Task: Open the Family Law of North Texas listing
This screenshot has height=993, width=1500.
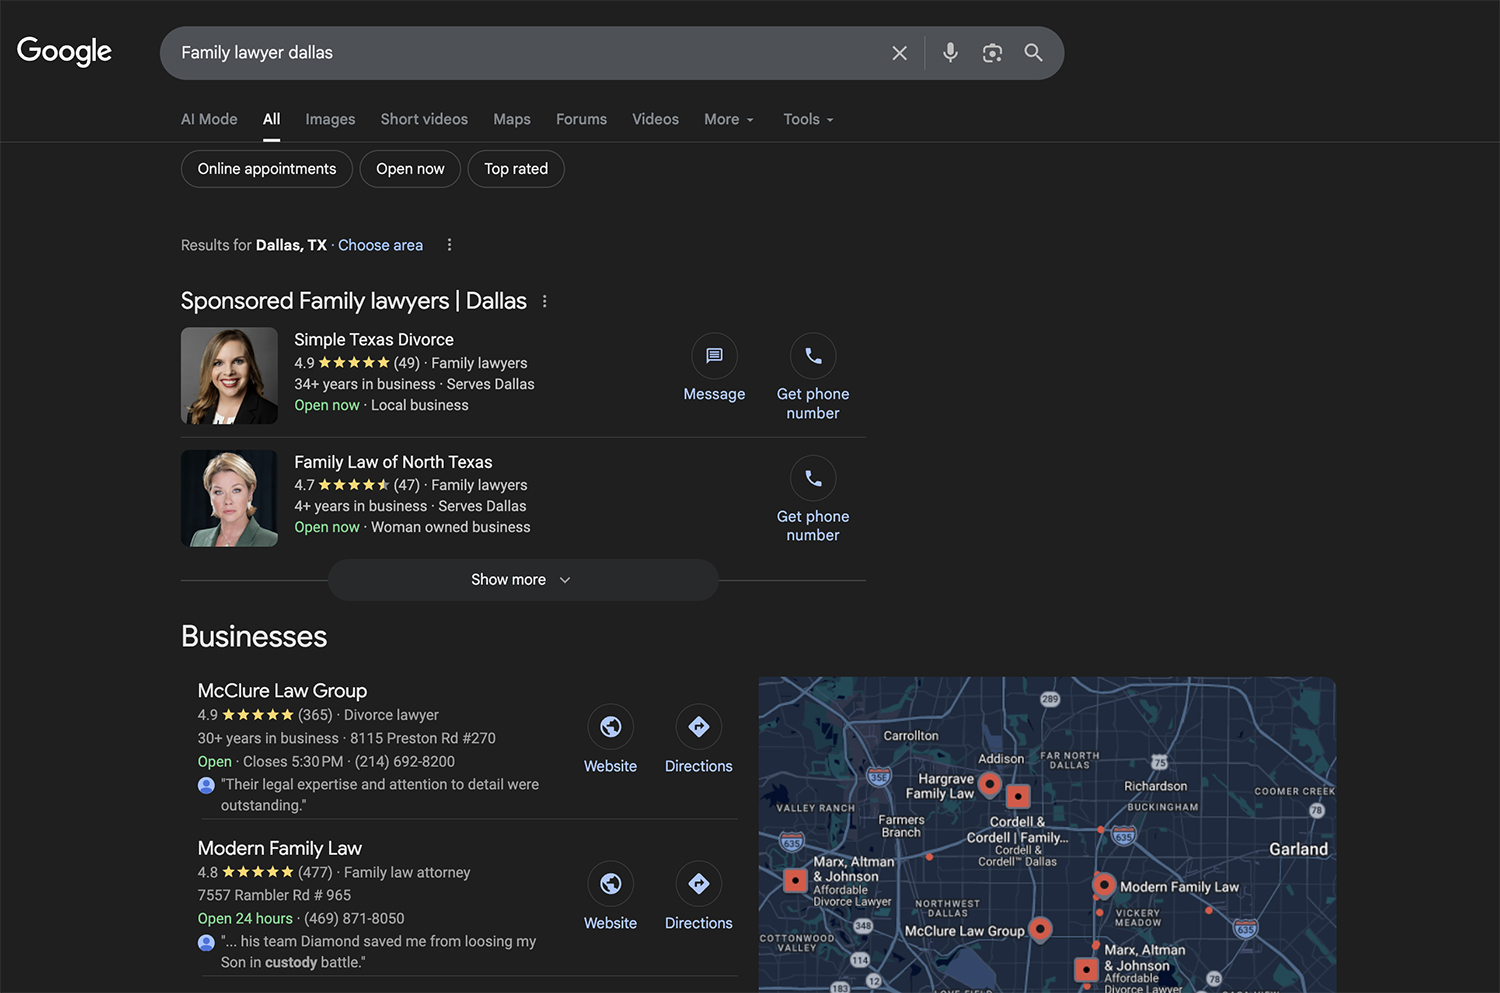Action: 393,462
